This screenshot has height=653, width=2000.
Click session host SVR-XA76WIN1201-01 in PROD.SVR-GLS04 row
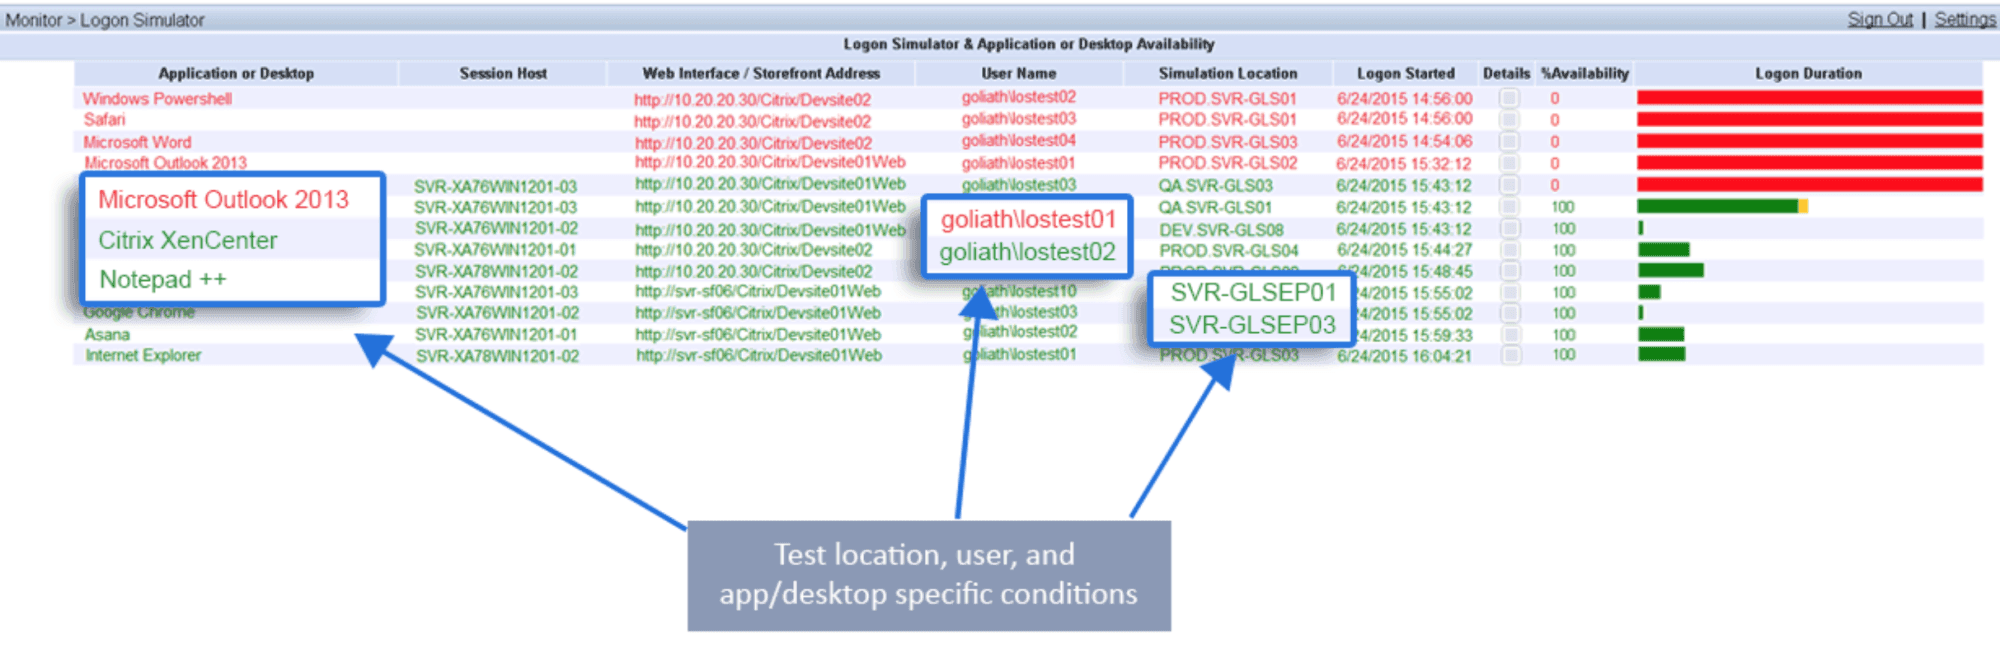[x=495, y=250]
